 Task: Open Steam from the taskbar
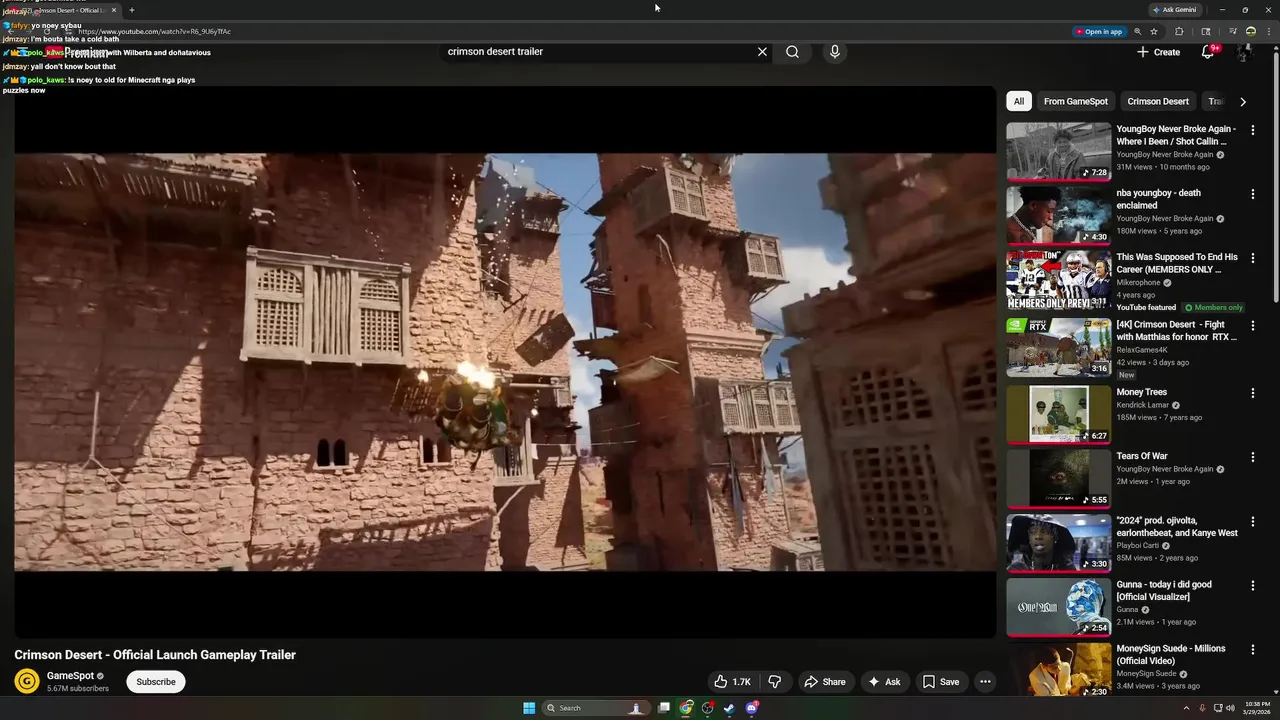click(x=730, y=708)
